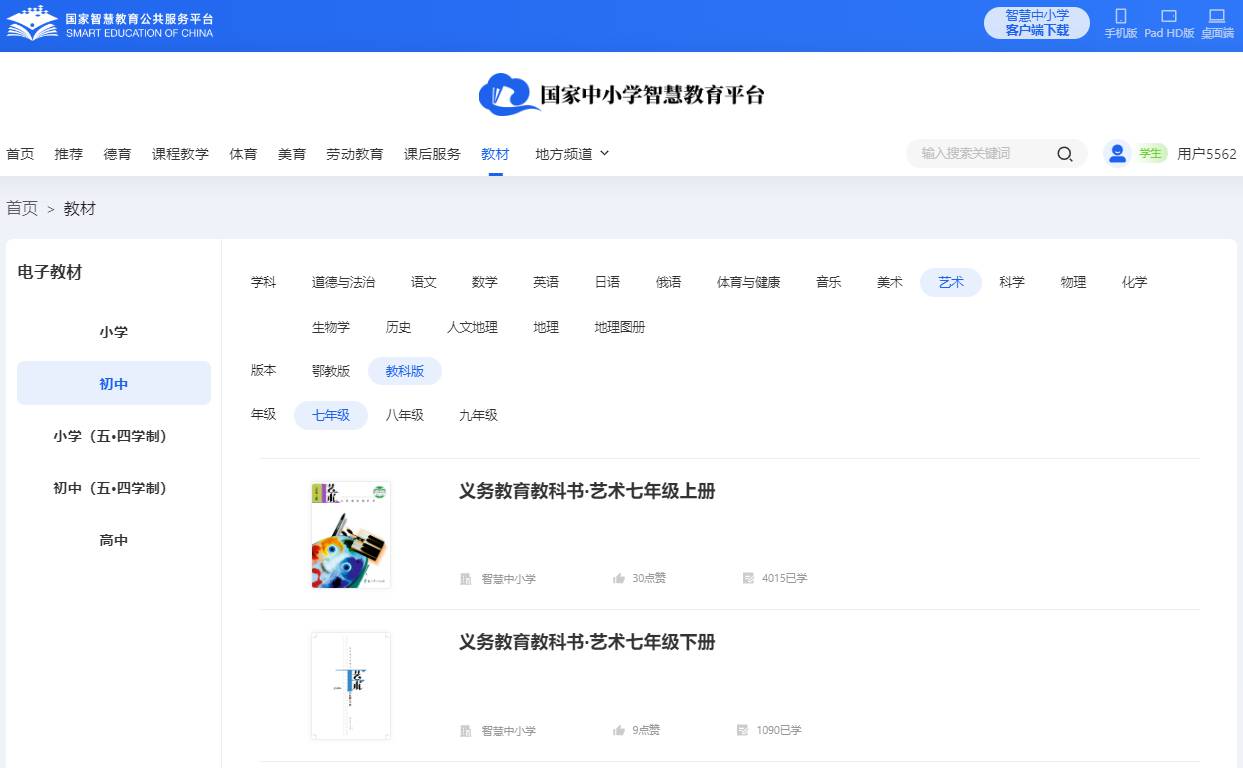This screenshot has width=1243, height=768.
Task: Click the search magnifier icon
Action: click(1065, 154)
